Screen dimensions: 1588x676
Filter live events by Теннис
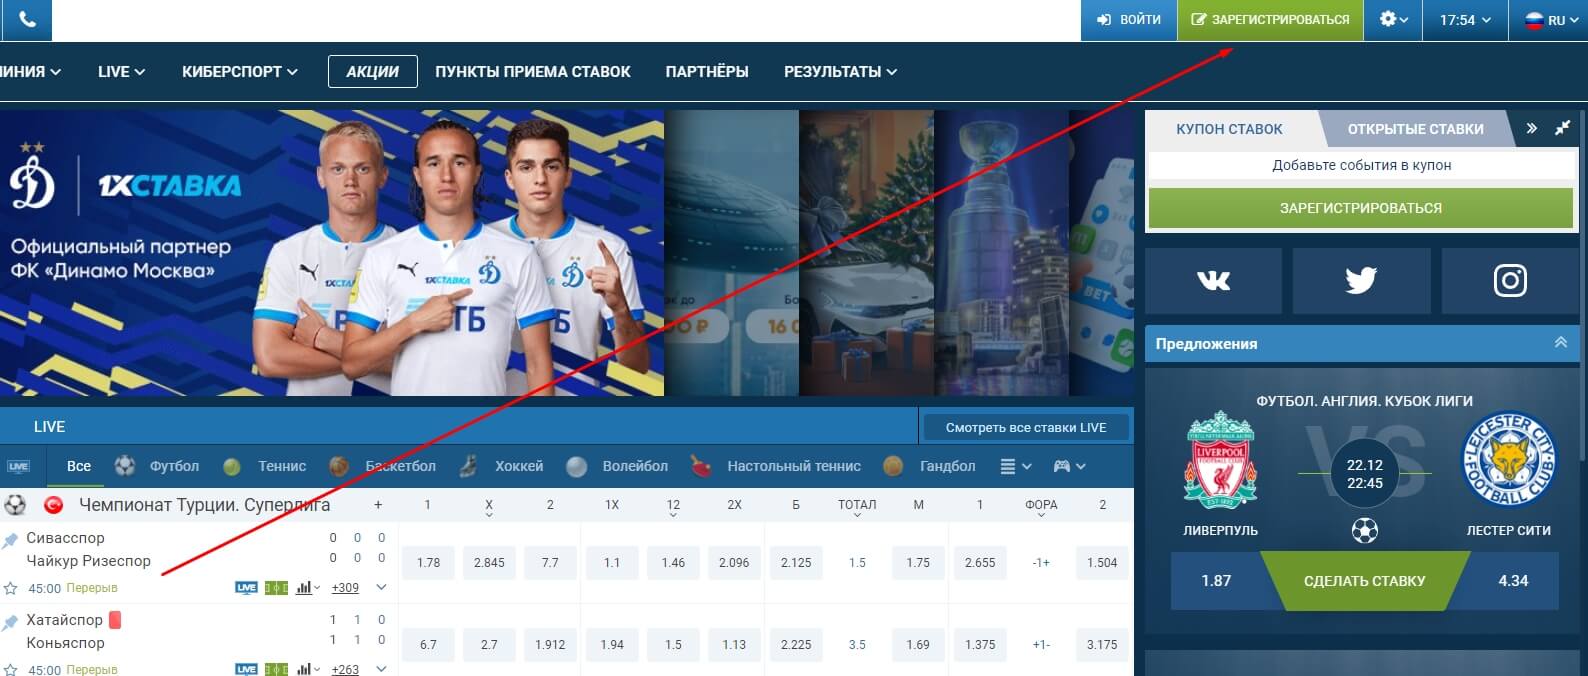tap(265, 466)
